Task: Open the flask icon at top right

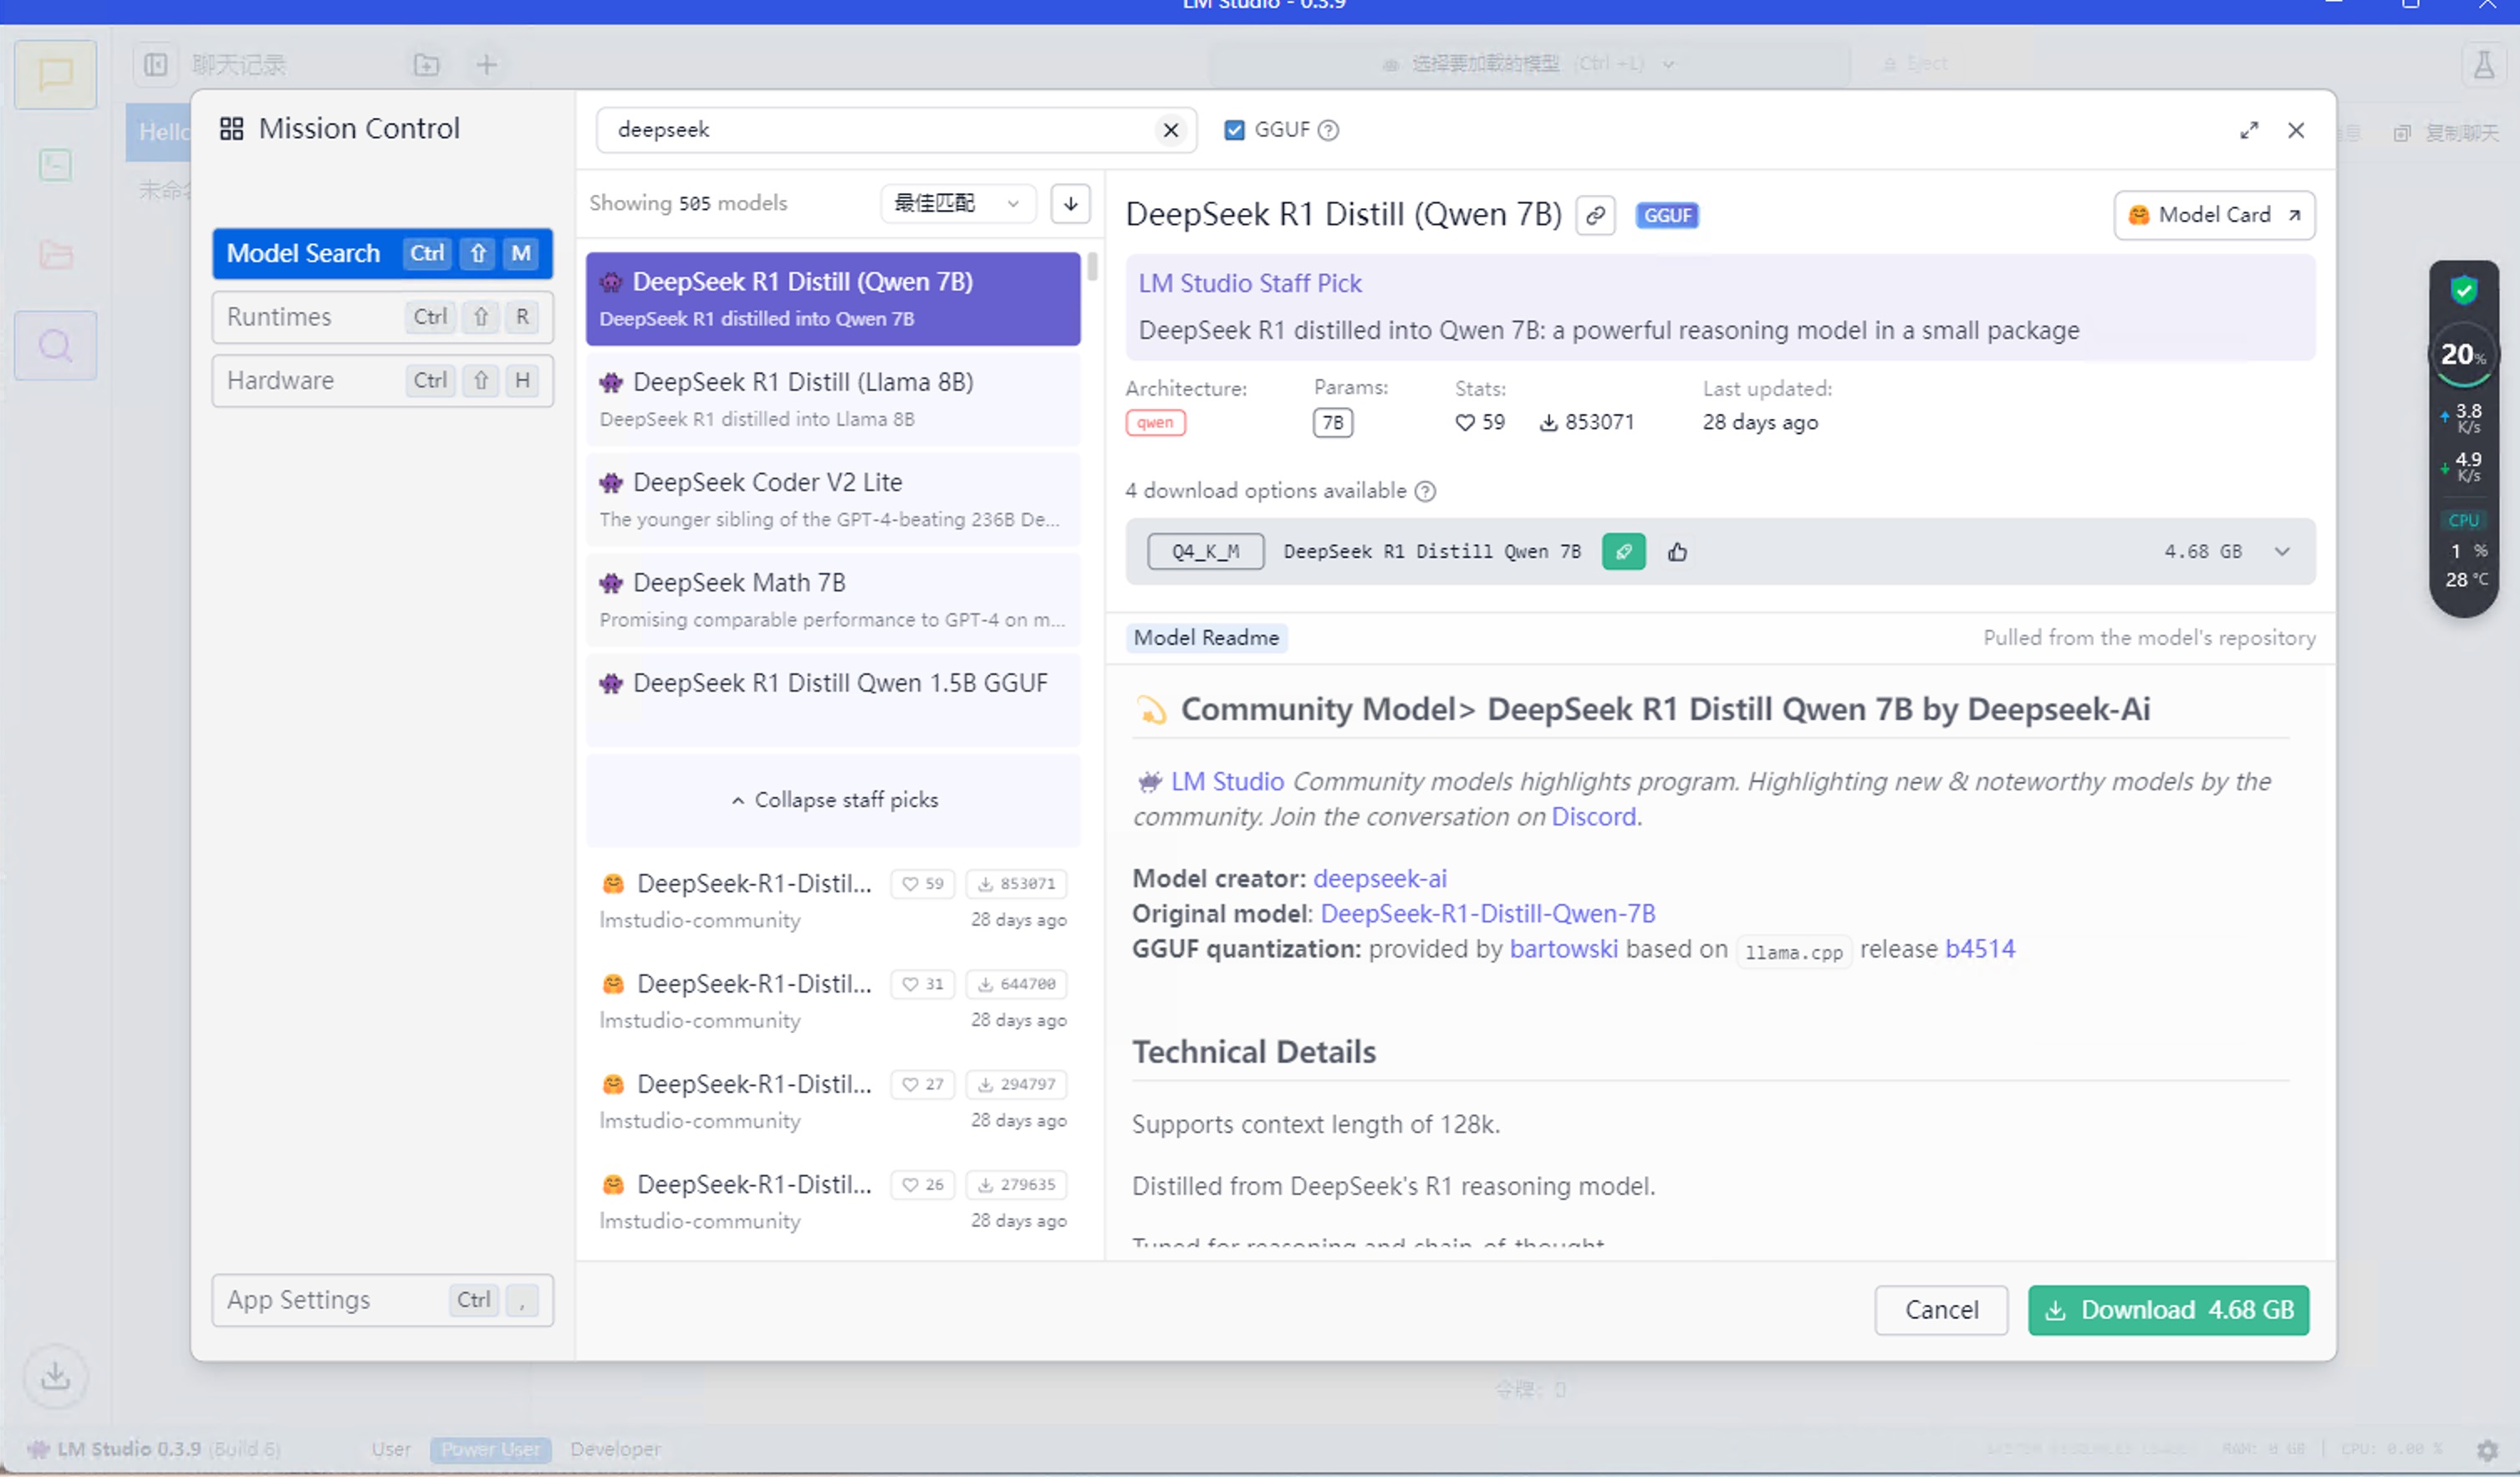Action: [x=2483, y=66]
